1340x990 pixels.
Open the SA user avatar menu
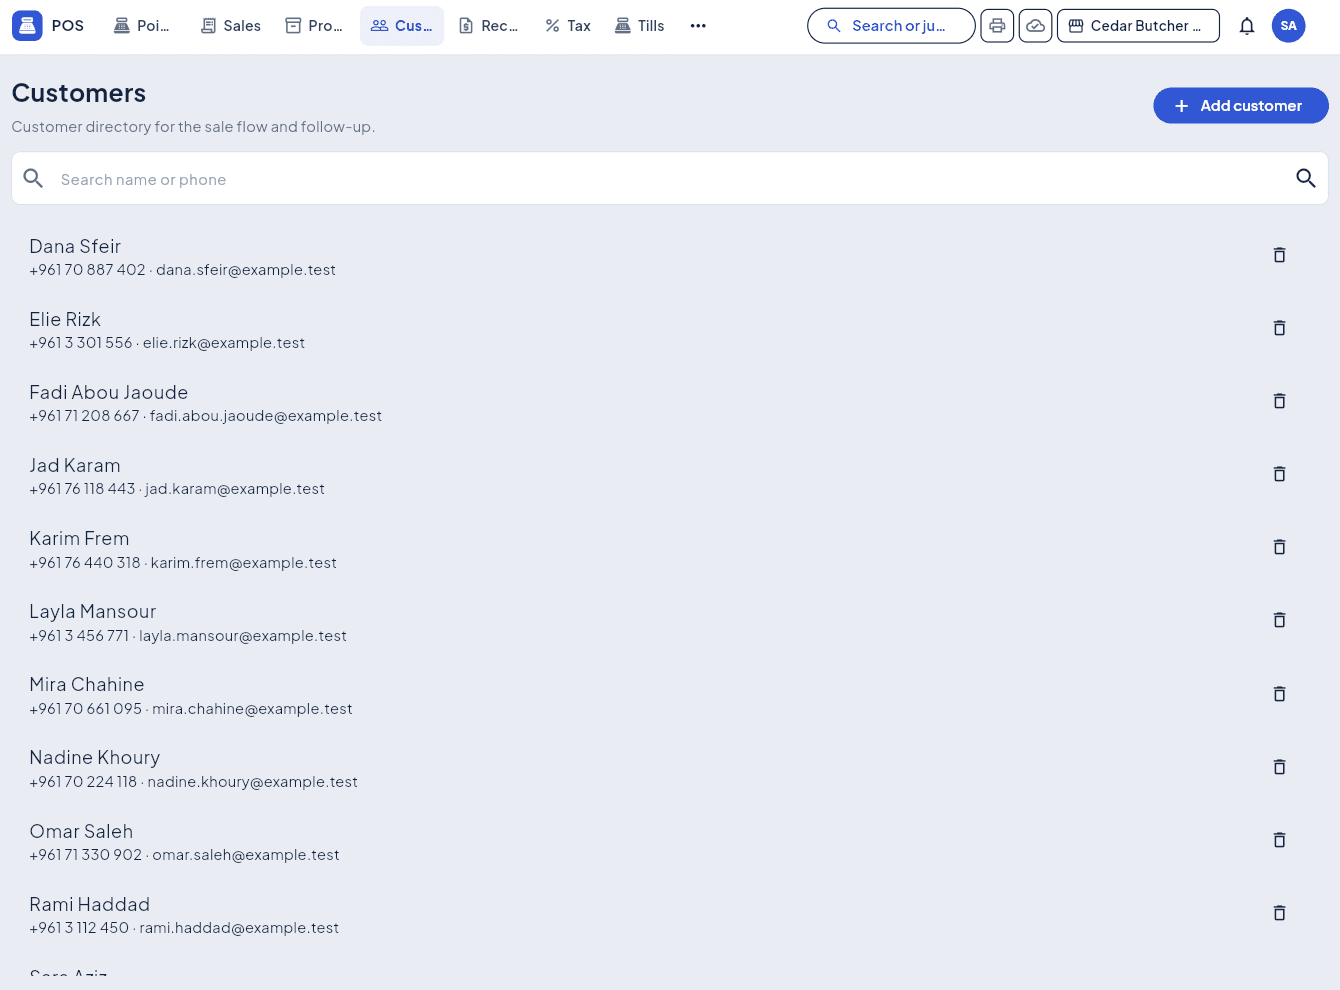[1289, 26]
